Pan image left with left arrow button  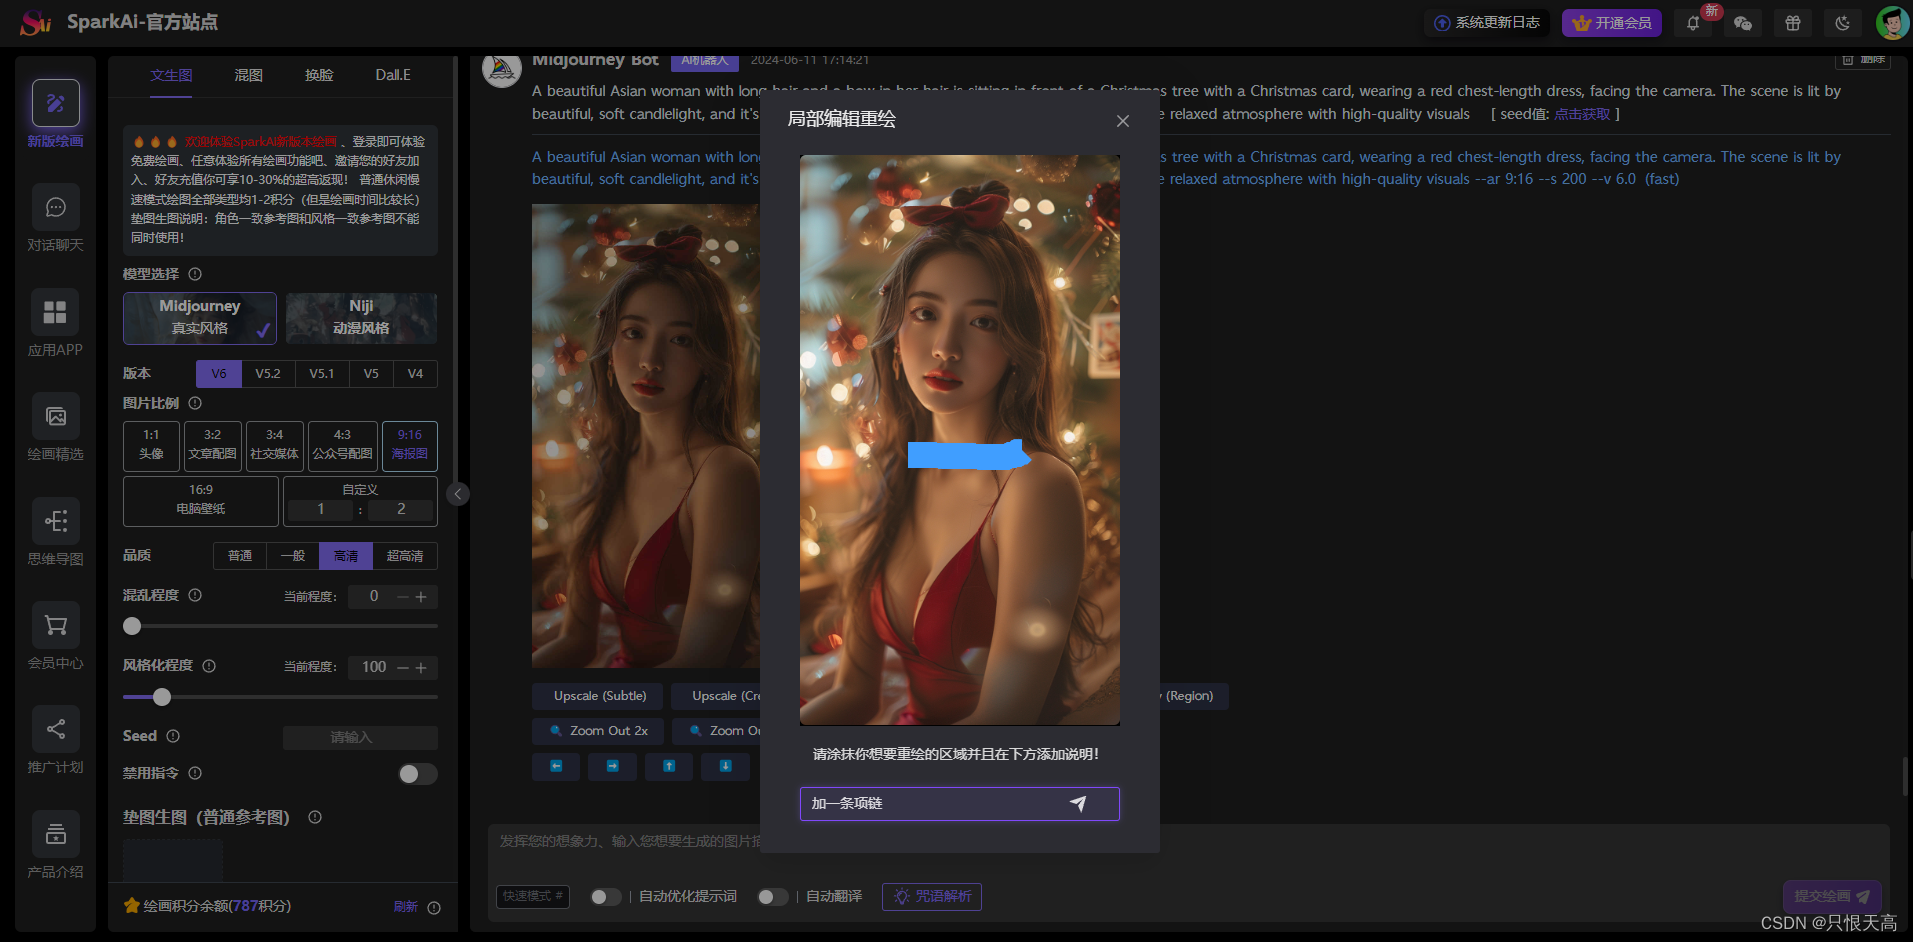pyautogui.click(x=556, y=767)
